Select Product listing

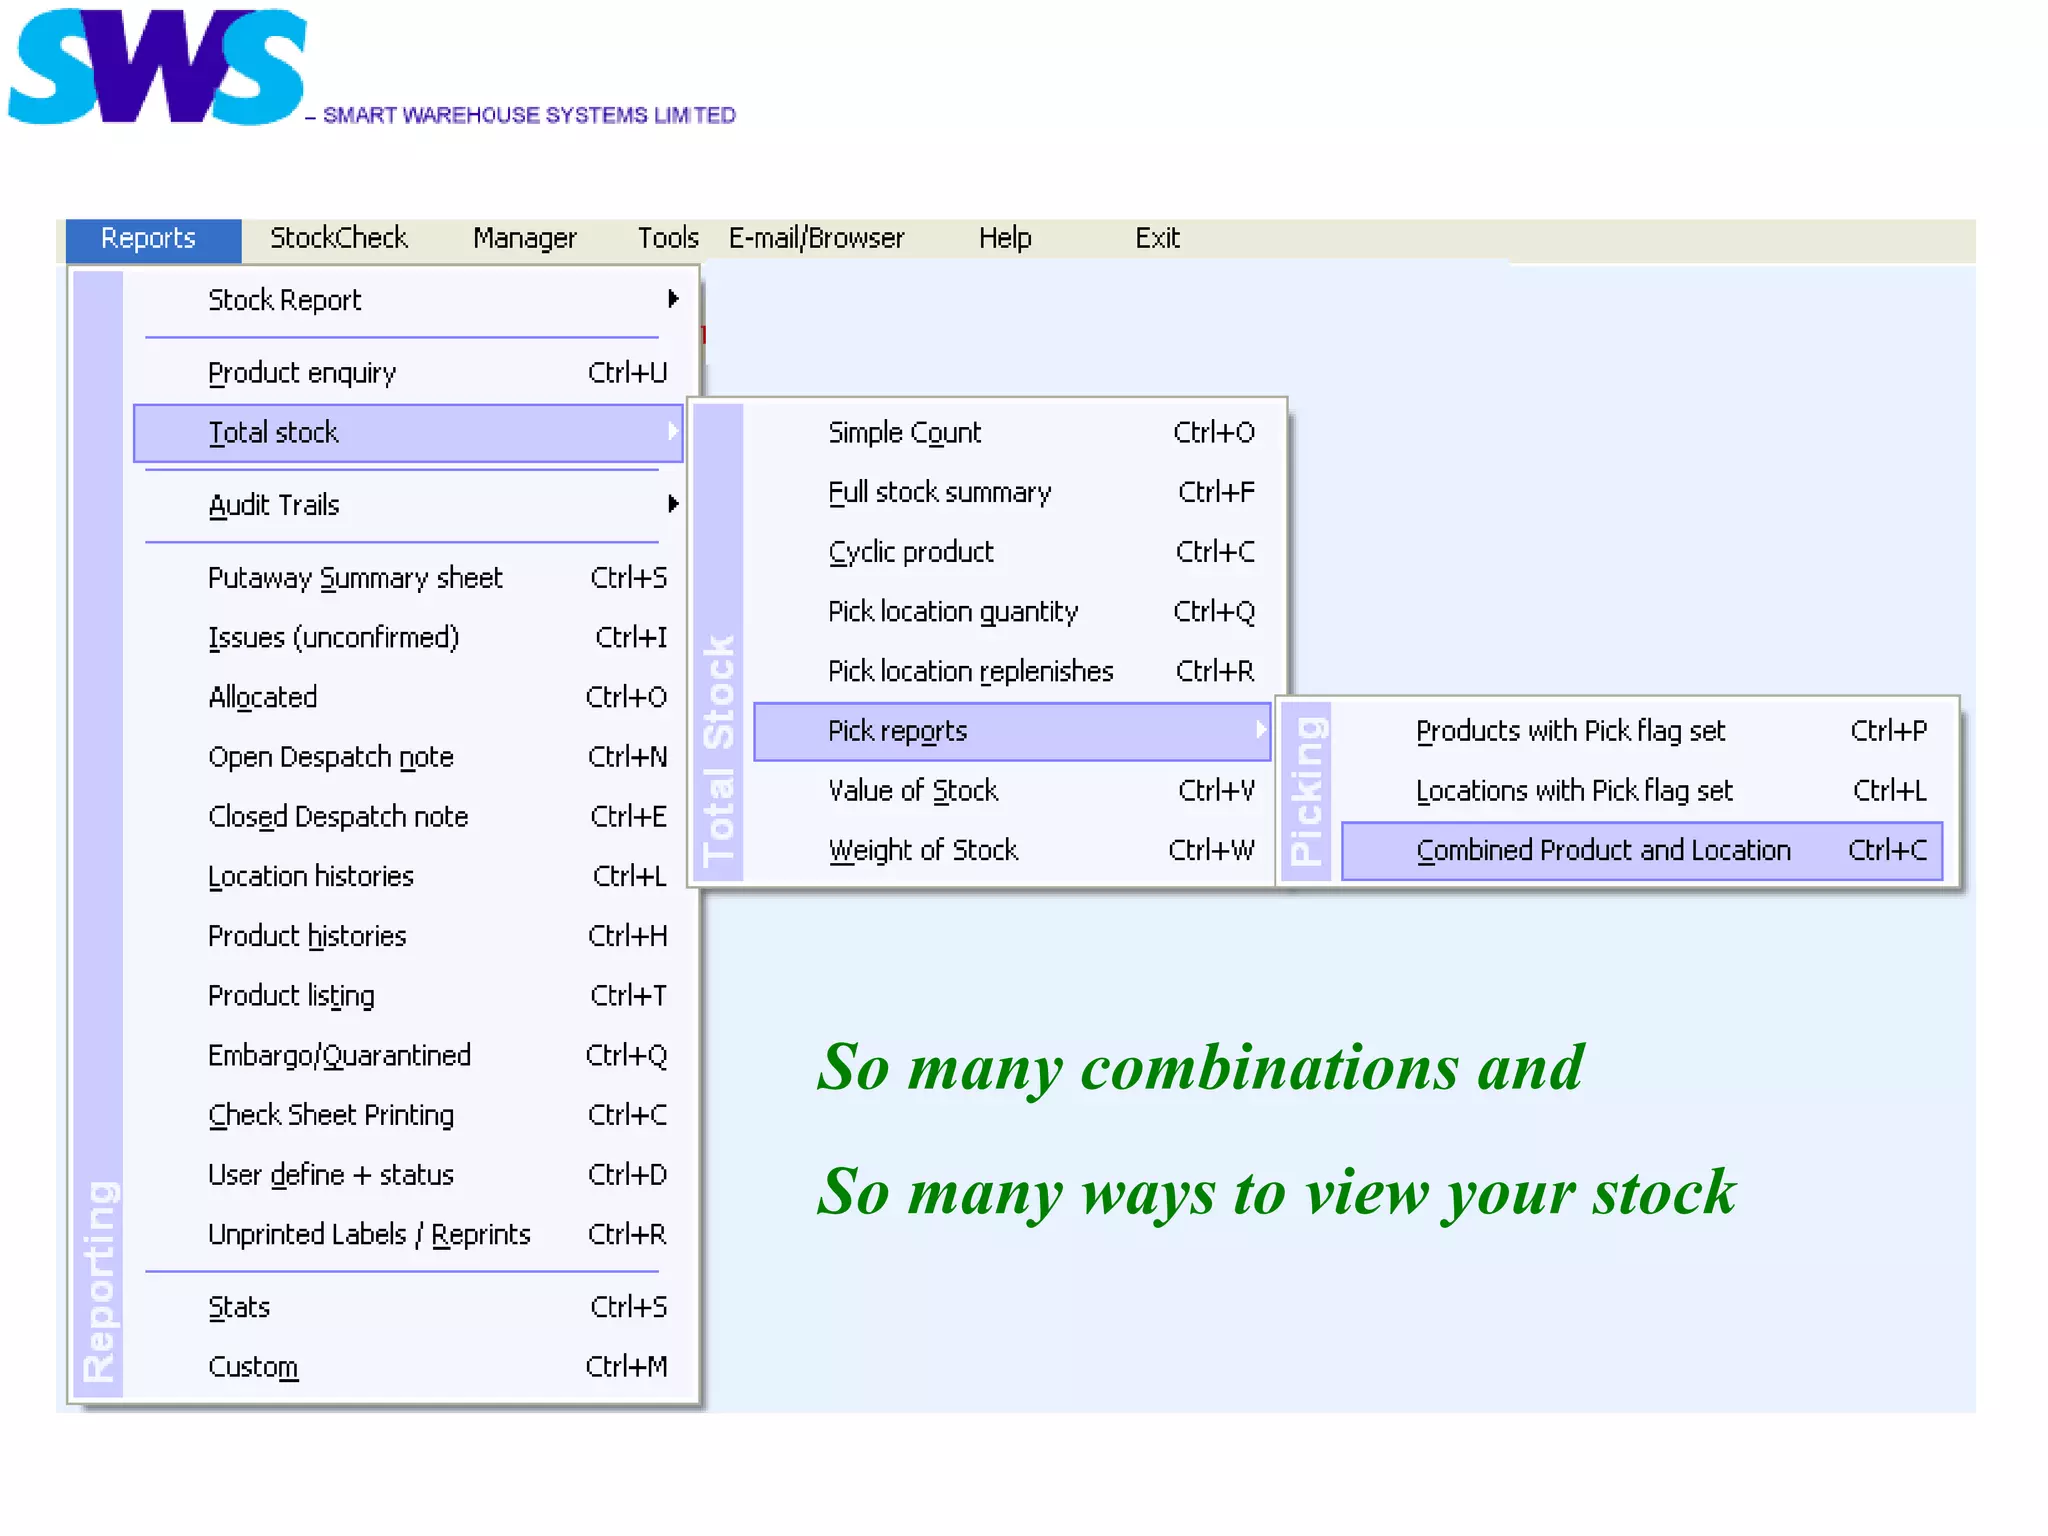pyautogui.click(x=408, y=996)
